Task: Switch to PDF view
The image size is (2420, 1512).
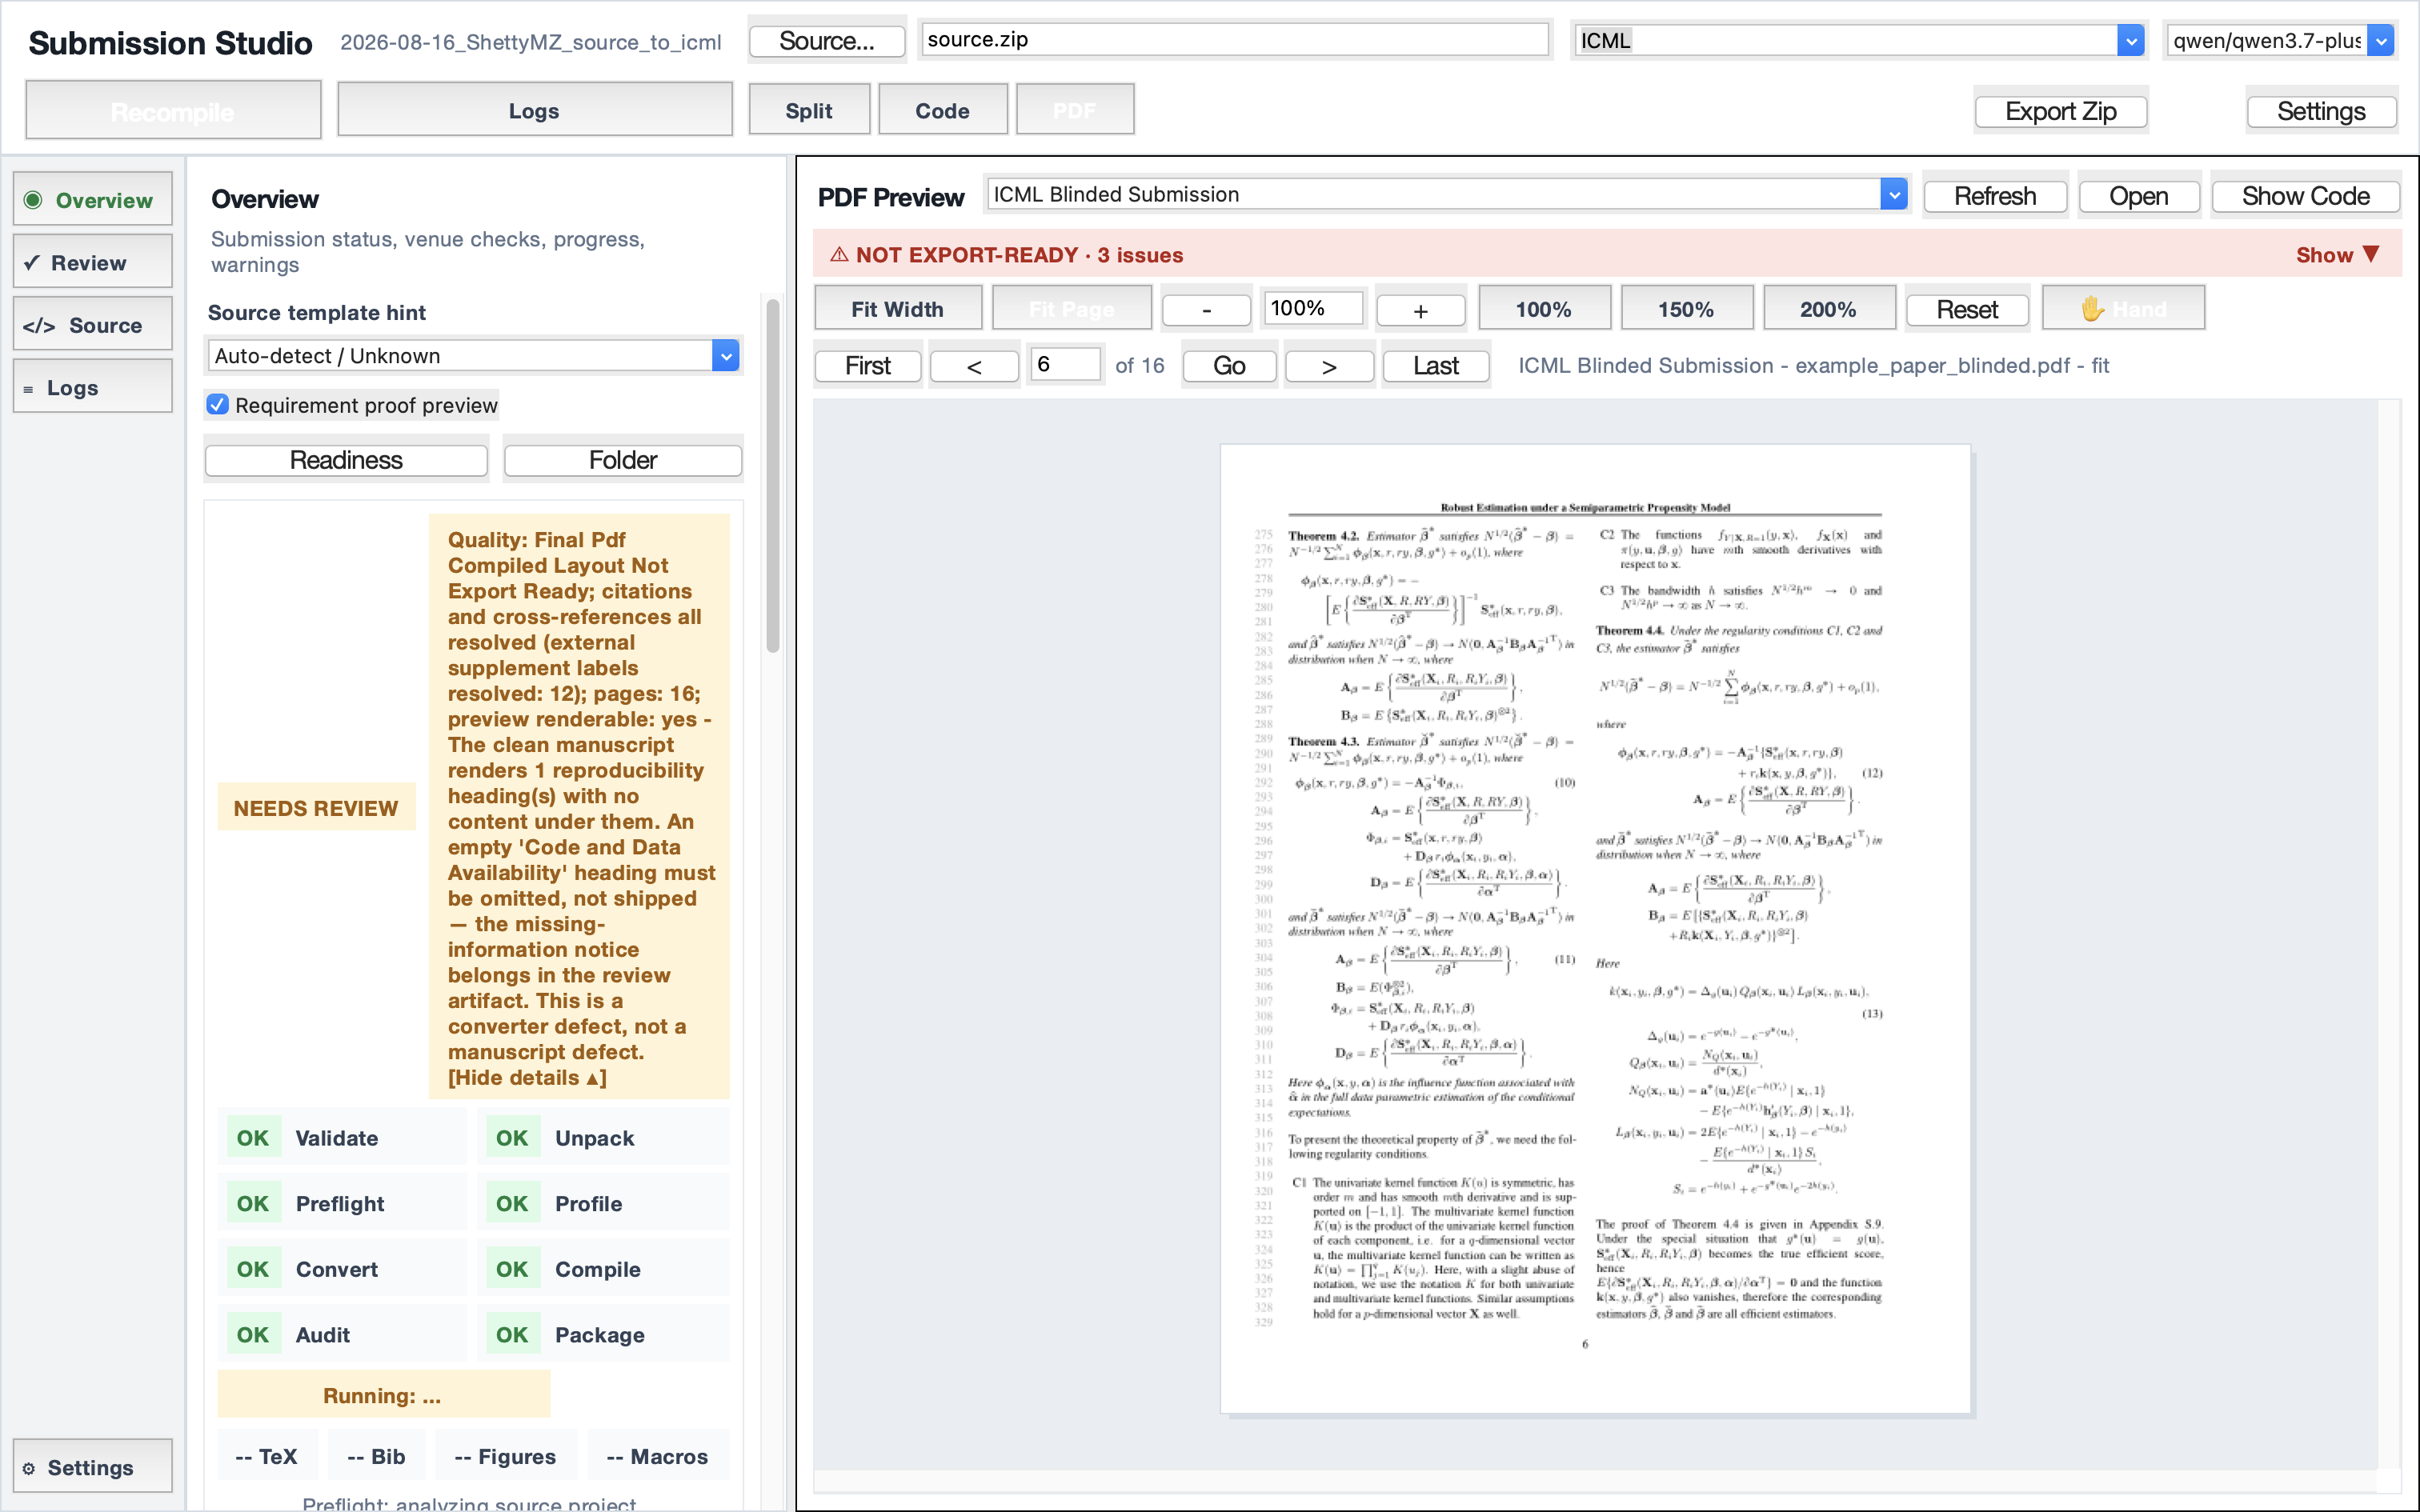Action: tap(1074, 110)
